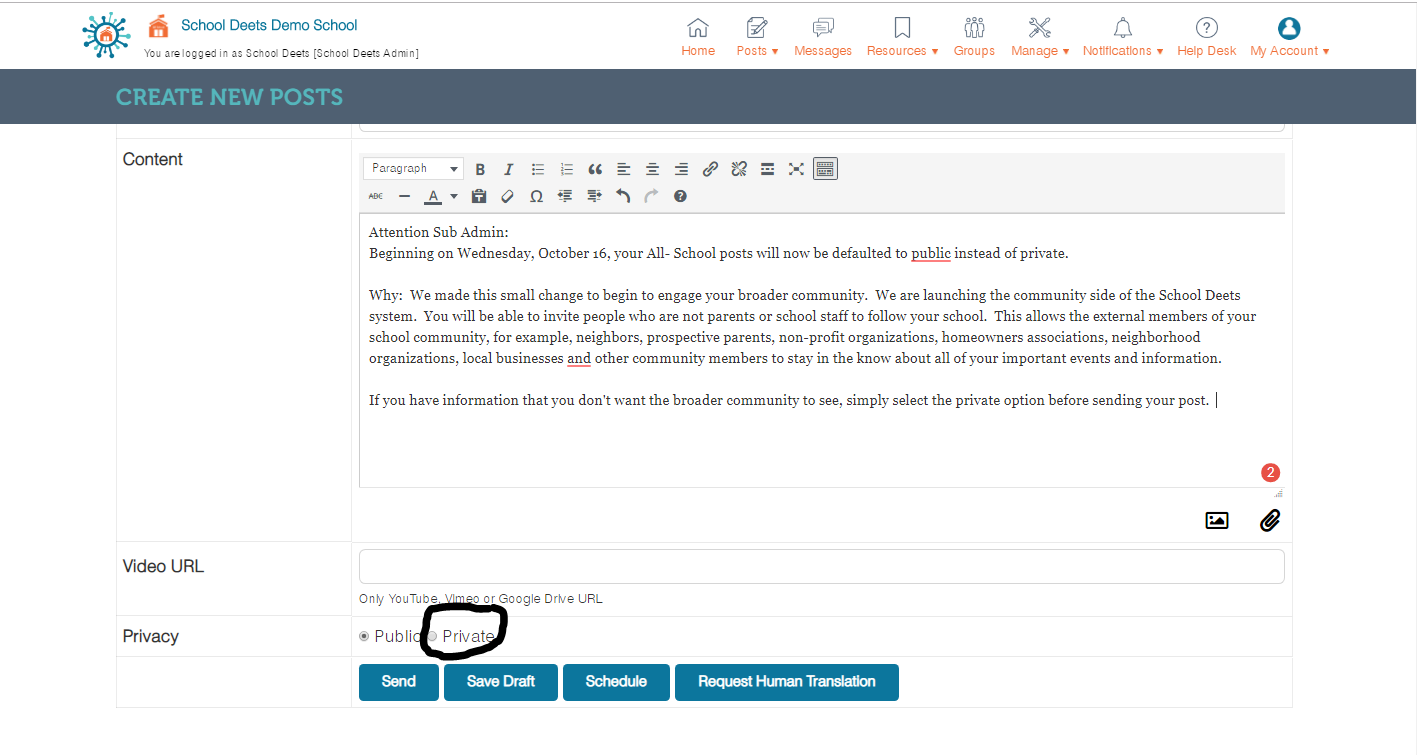Screen dimensions: 1417x755
Task: Open the Help Desk
Action: pyautogui.click(x=1207, y=37)
